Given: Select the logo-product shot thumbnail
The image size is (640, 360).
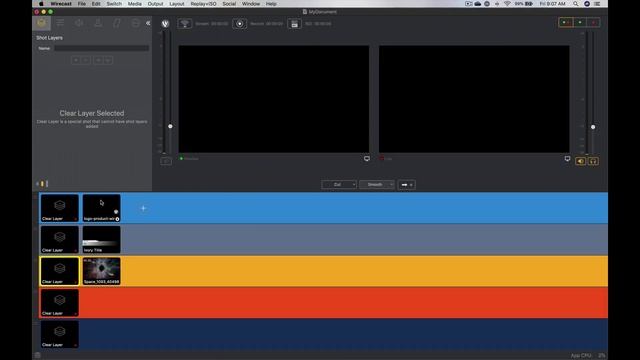Looking at the screenshot, I should pyautogui.click(x=102, y=208).
